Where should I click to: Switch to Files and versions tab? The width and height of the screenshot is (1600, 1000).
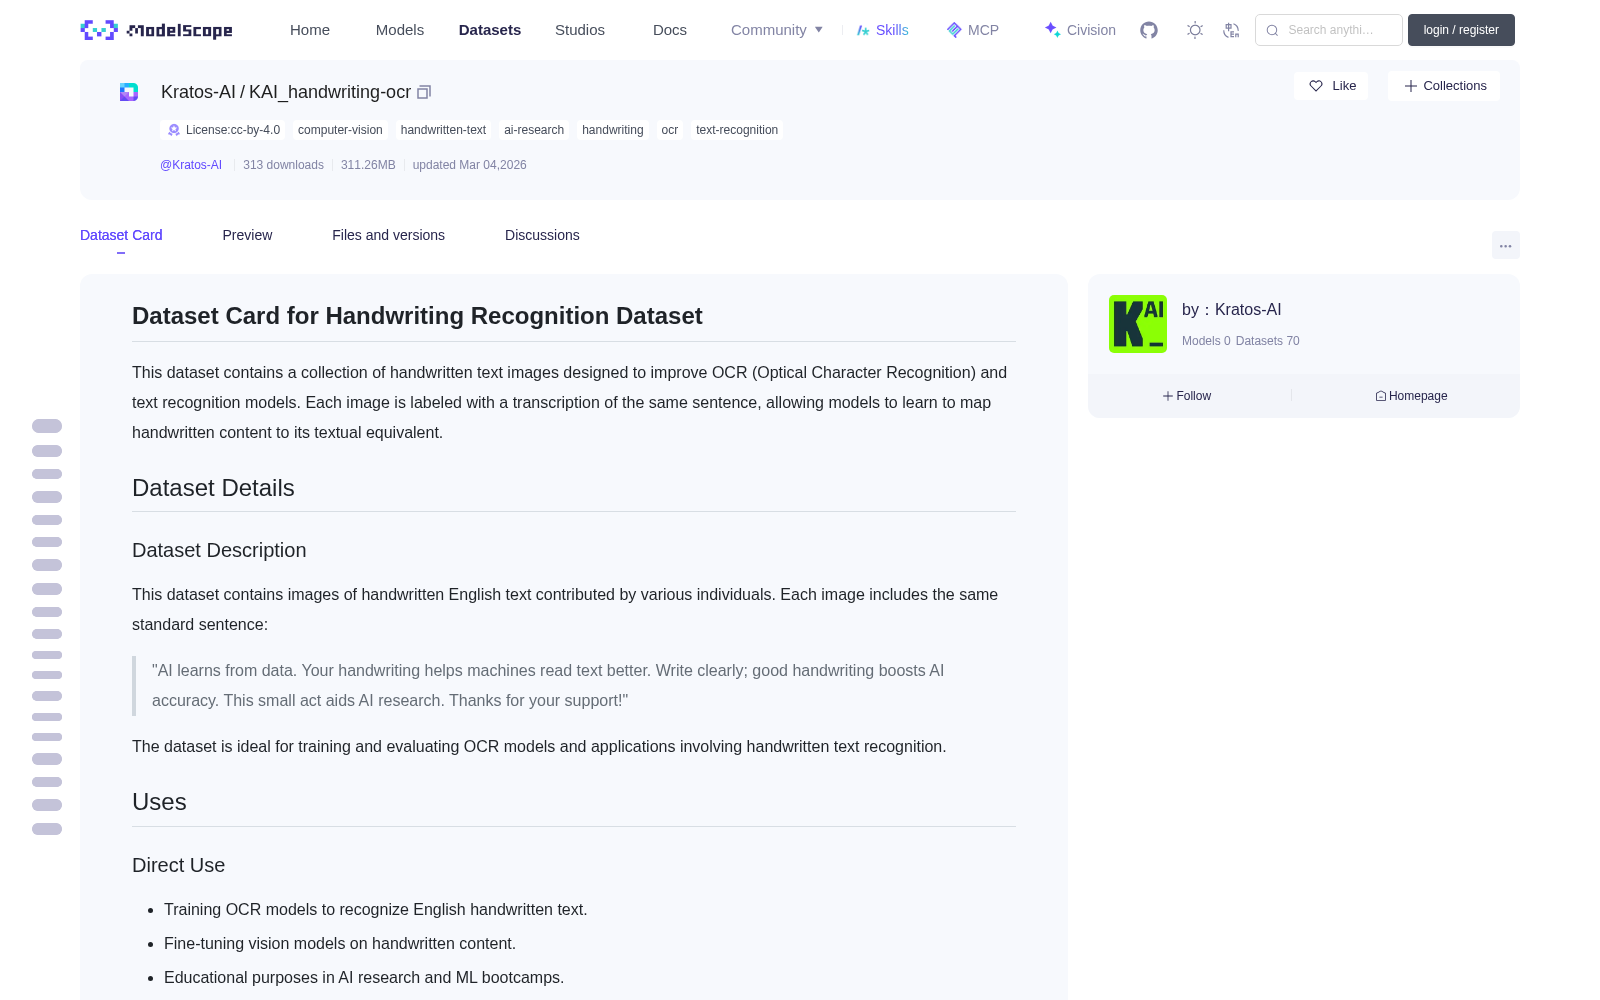click(388, 235)
